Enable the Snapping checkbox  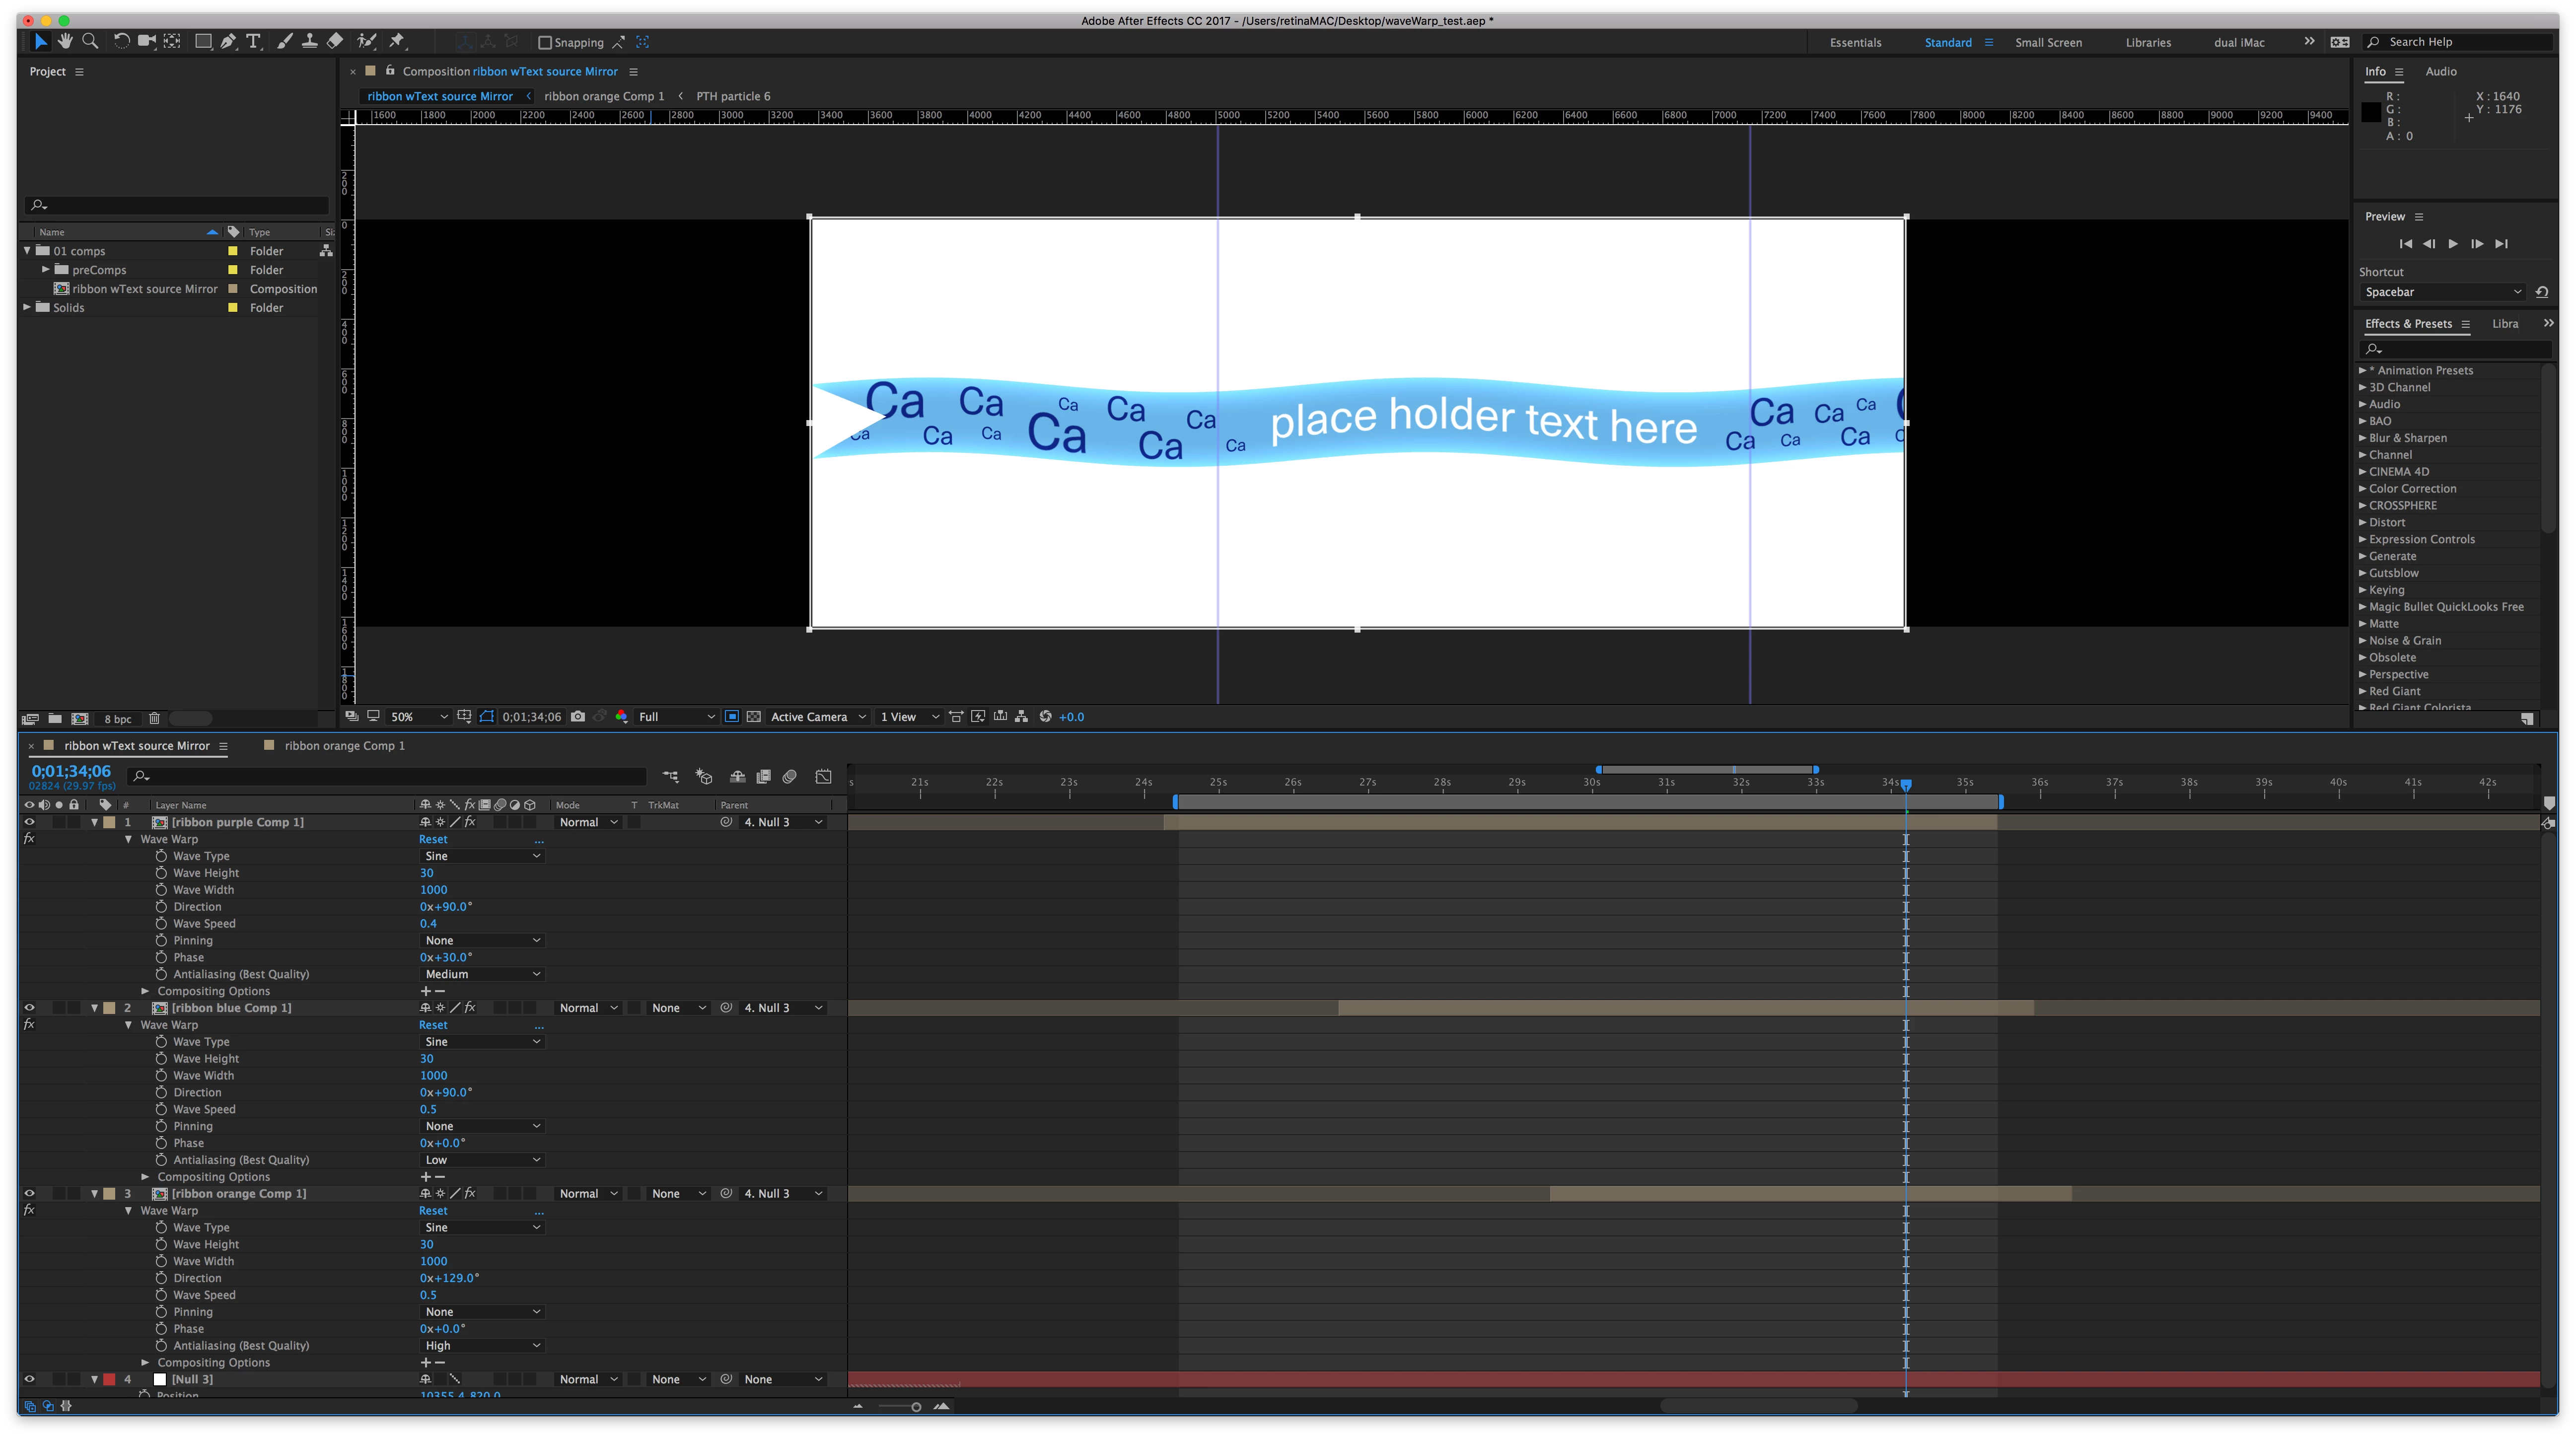click(x=545, y=42)
